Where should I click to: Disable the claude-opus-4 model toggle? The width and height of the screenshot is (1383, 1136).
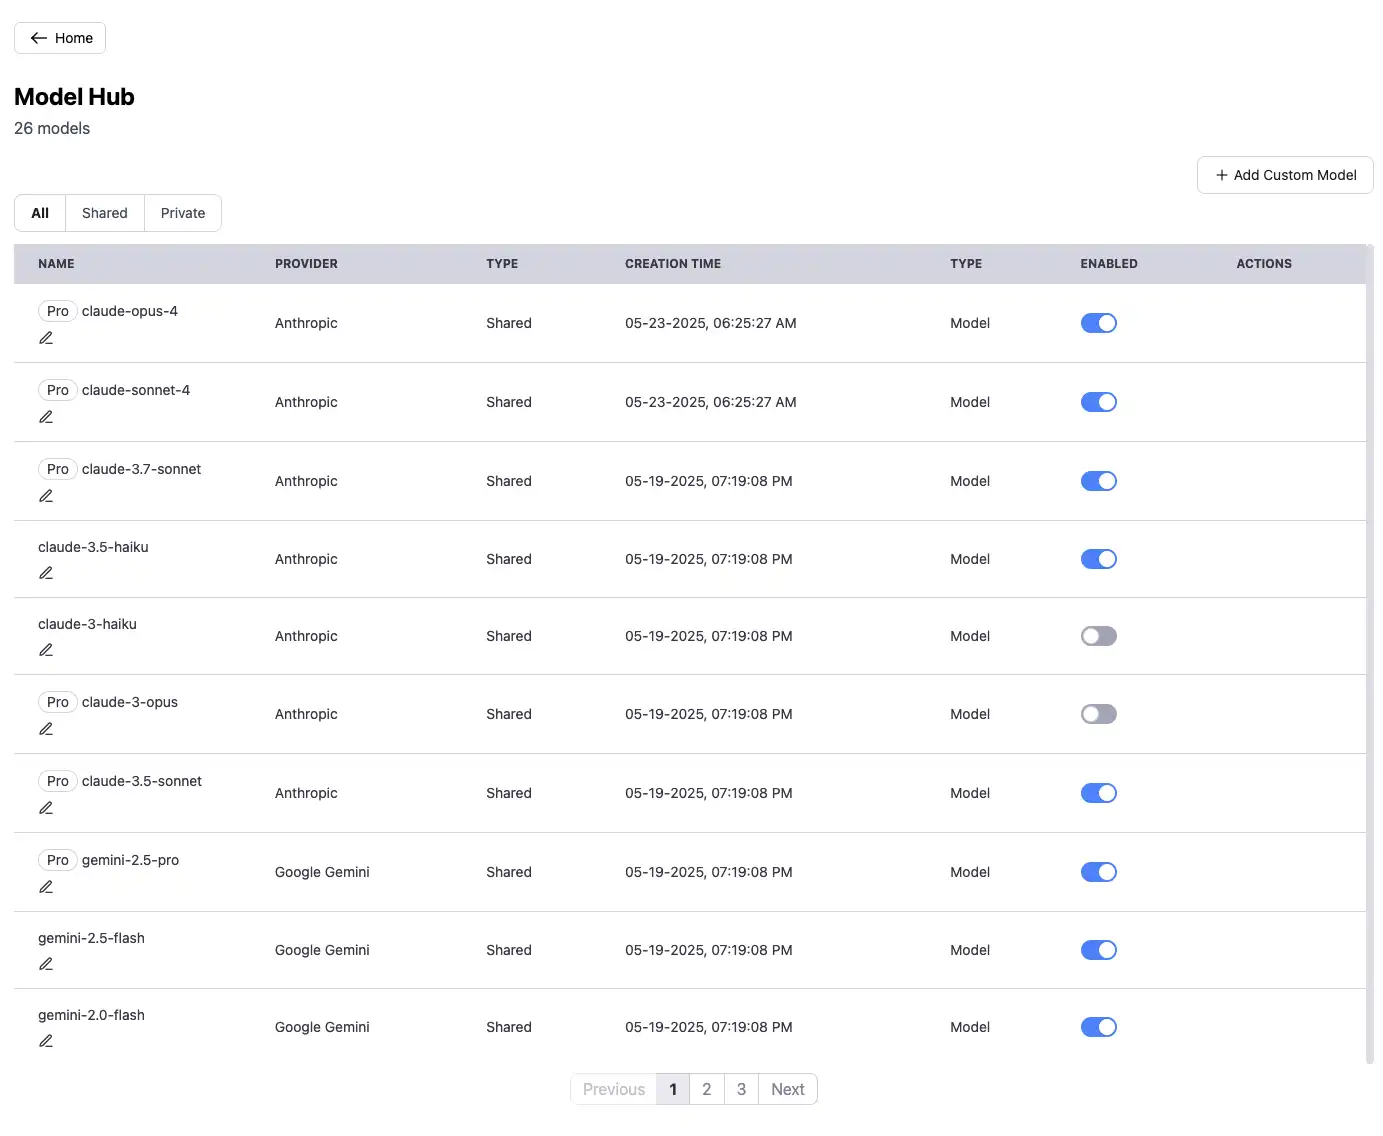coord(1098,323)
